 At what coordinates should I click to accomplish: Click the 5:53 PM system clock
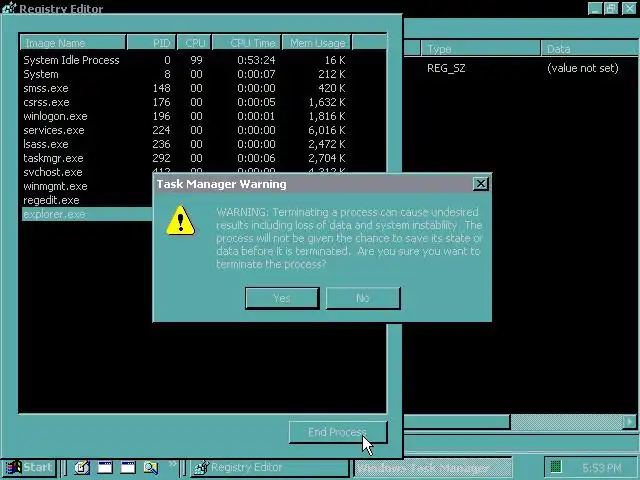click(x=602, y=468)
